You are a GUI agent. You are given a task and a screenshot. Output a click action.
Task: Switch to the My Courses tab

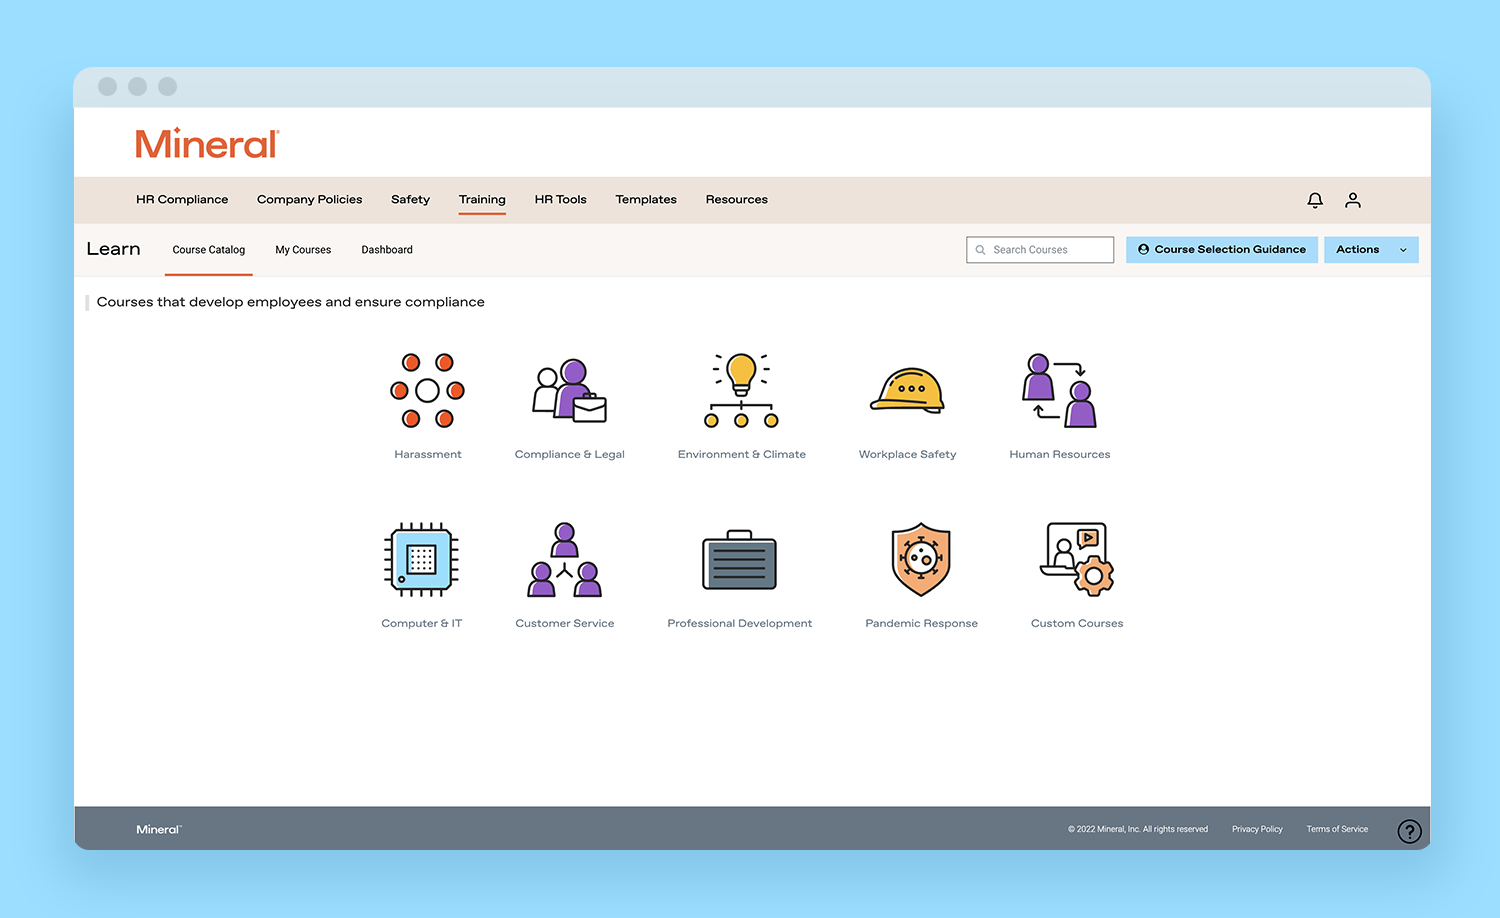303,250
